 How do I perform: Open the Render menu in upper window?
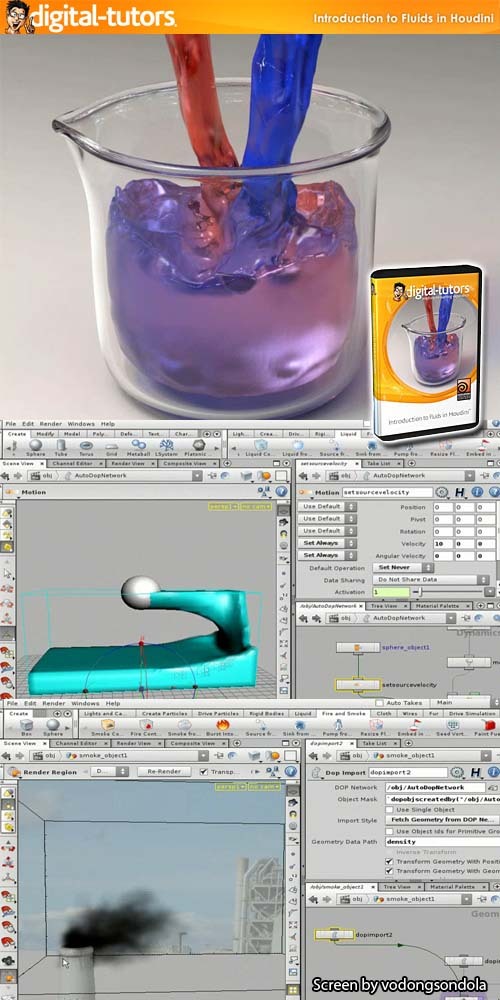[51, 423]
